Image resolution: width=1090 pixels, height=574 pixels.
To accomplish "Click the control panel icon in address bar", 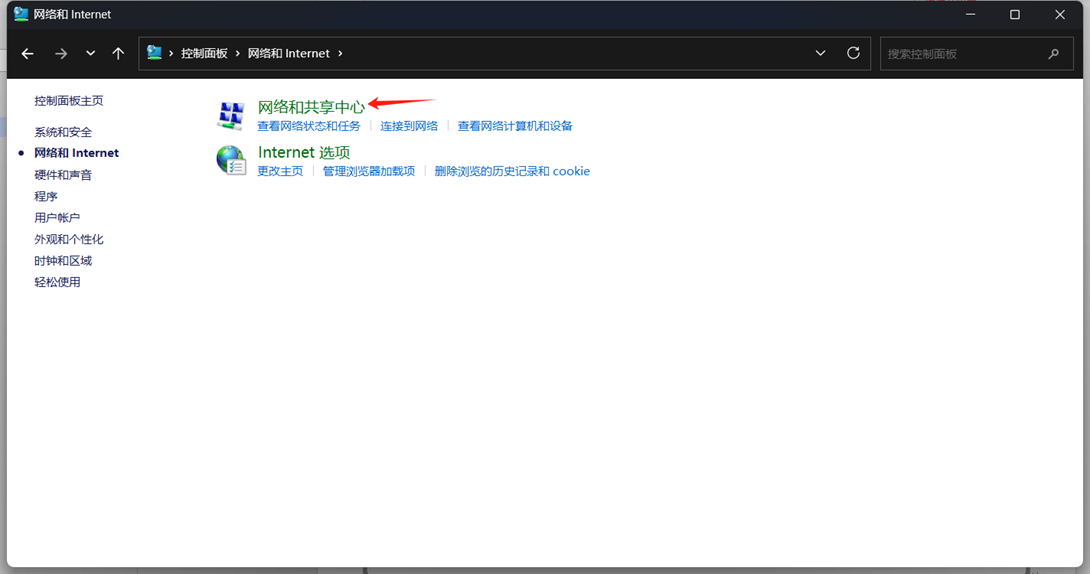I will pyautogui.click(x=155, y=53).
